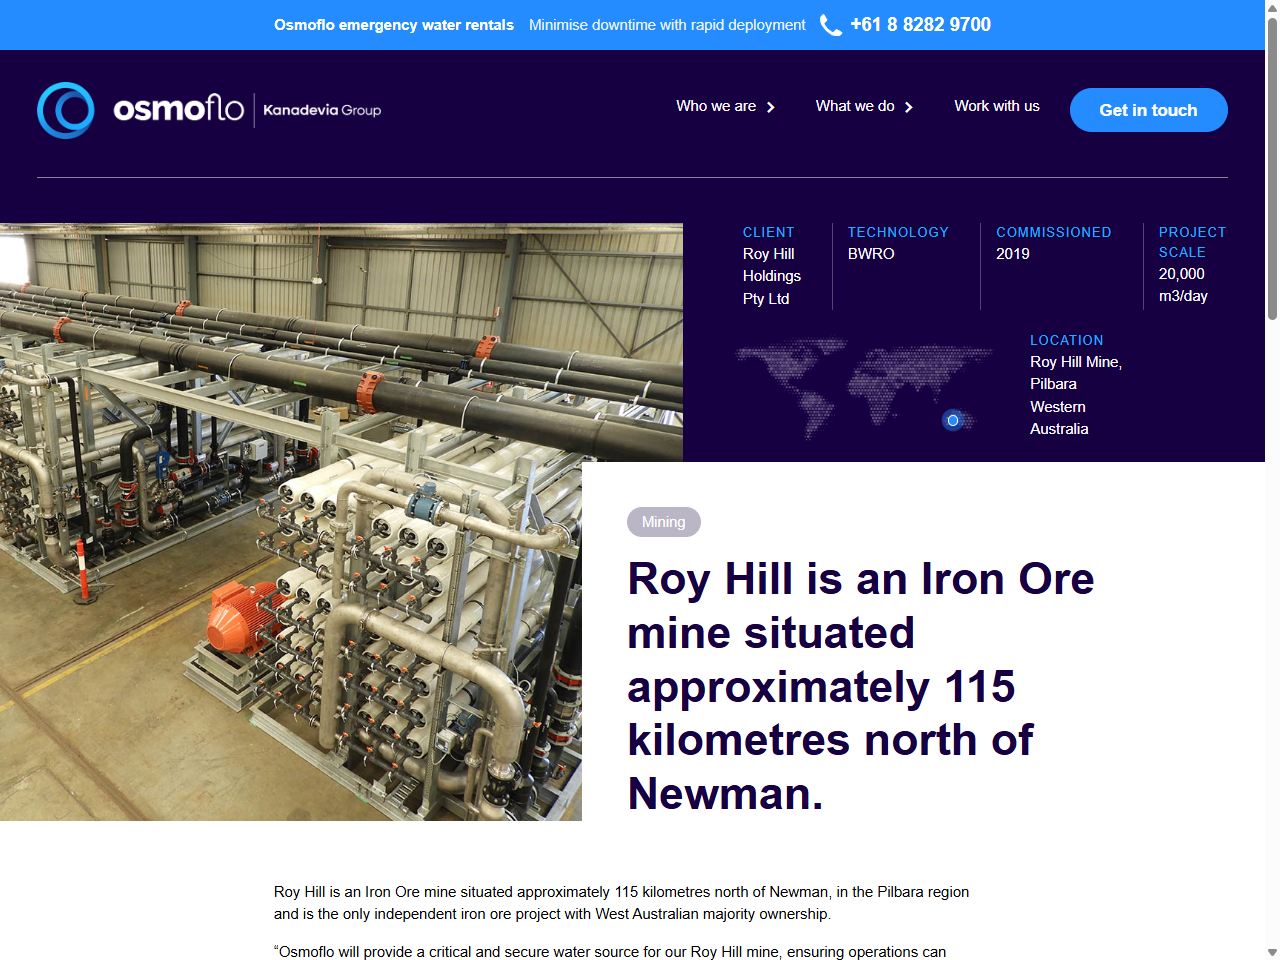Click the Kanadevia Group logo text
The height and width of the screenshot is (960, 1280).
322,110
